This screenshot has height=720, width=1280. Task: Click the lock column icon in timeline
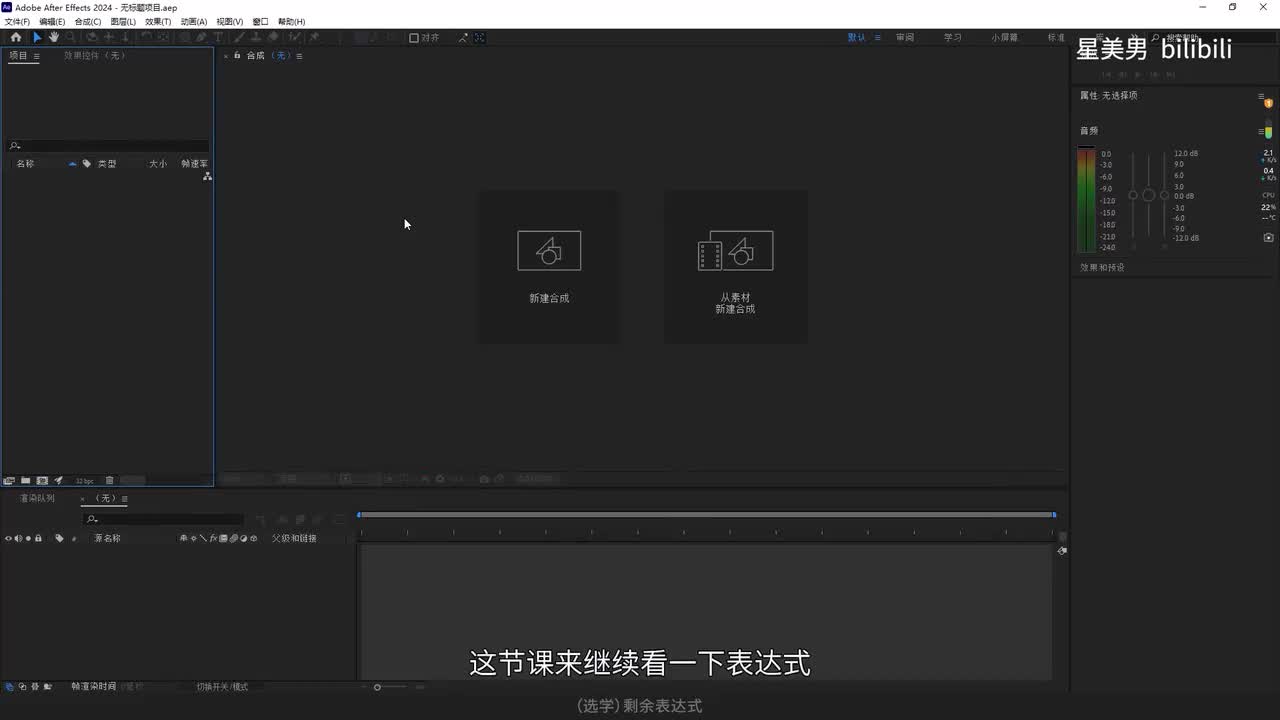[38, 538]
